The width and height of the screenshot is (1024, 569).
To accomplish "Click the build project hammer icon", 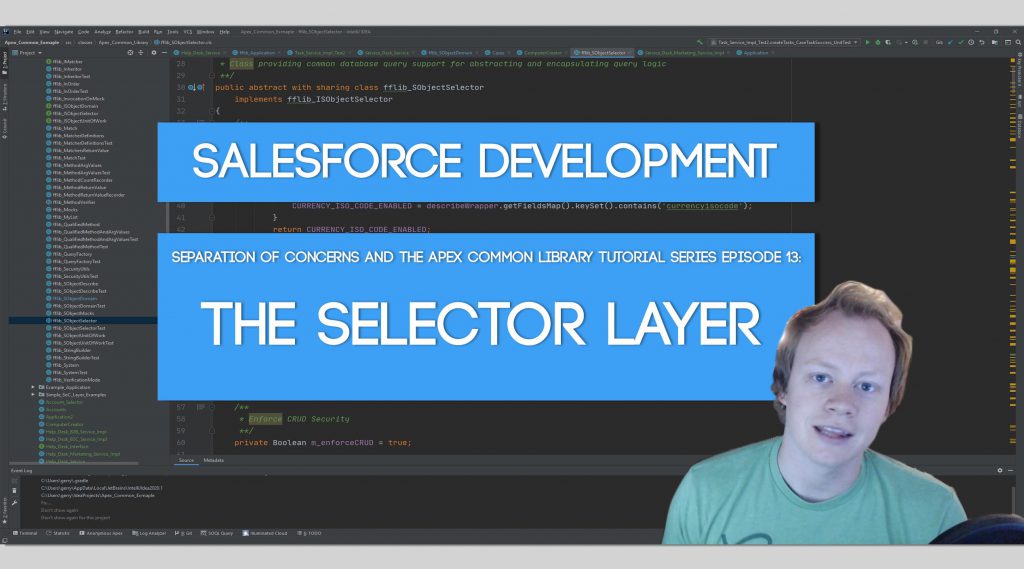I will coord(700,42).
